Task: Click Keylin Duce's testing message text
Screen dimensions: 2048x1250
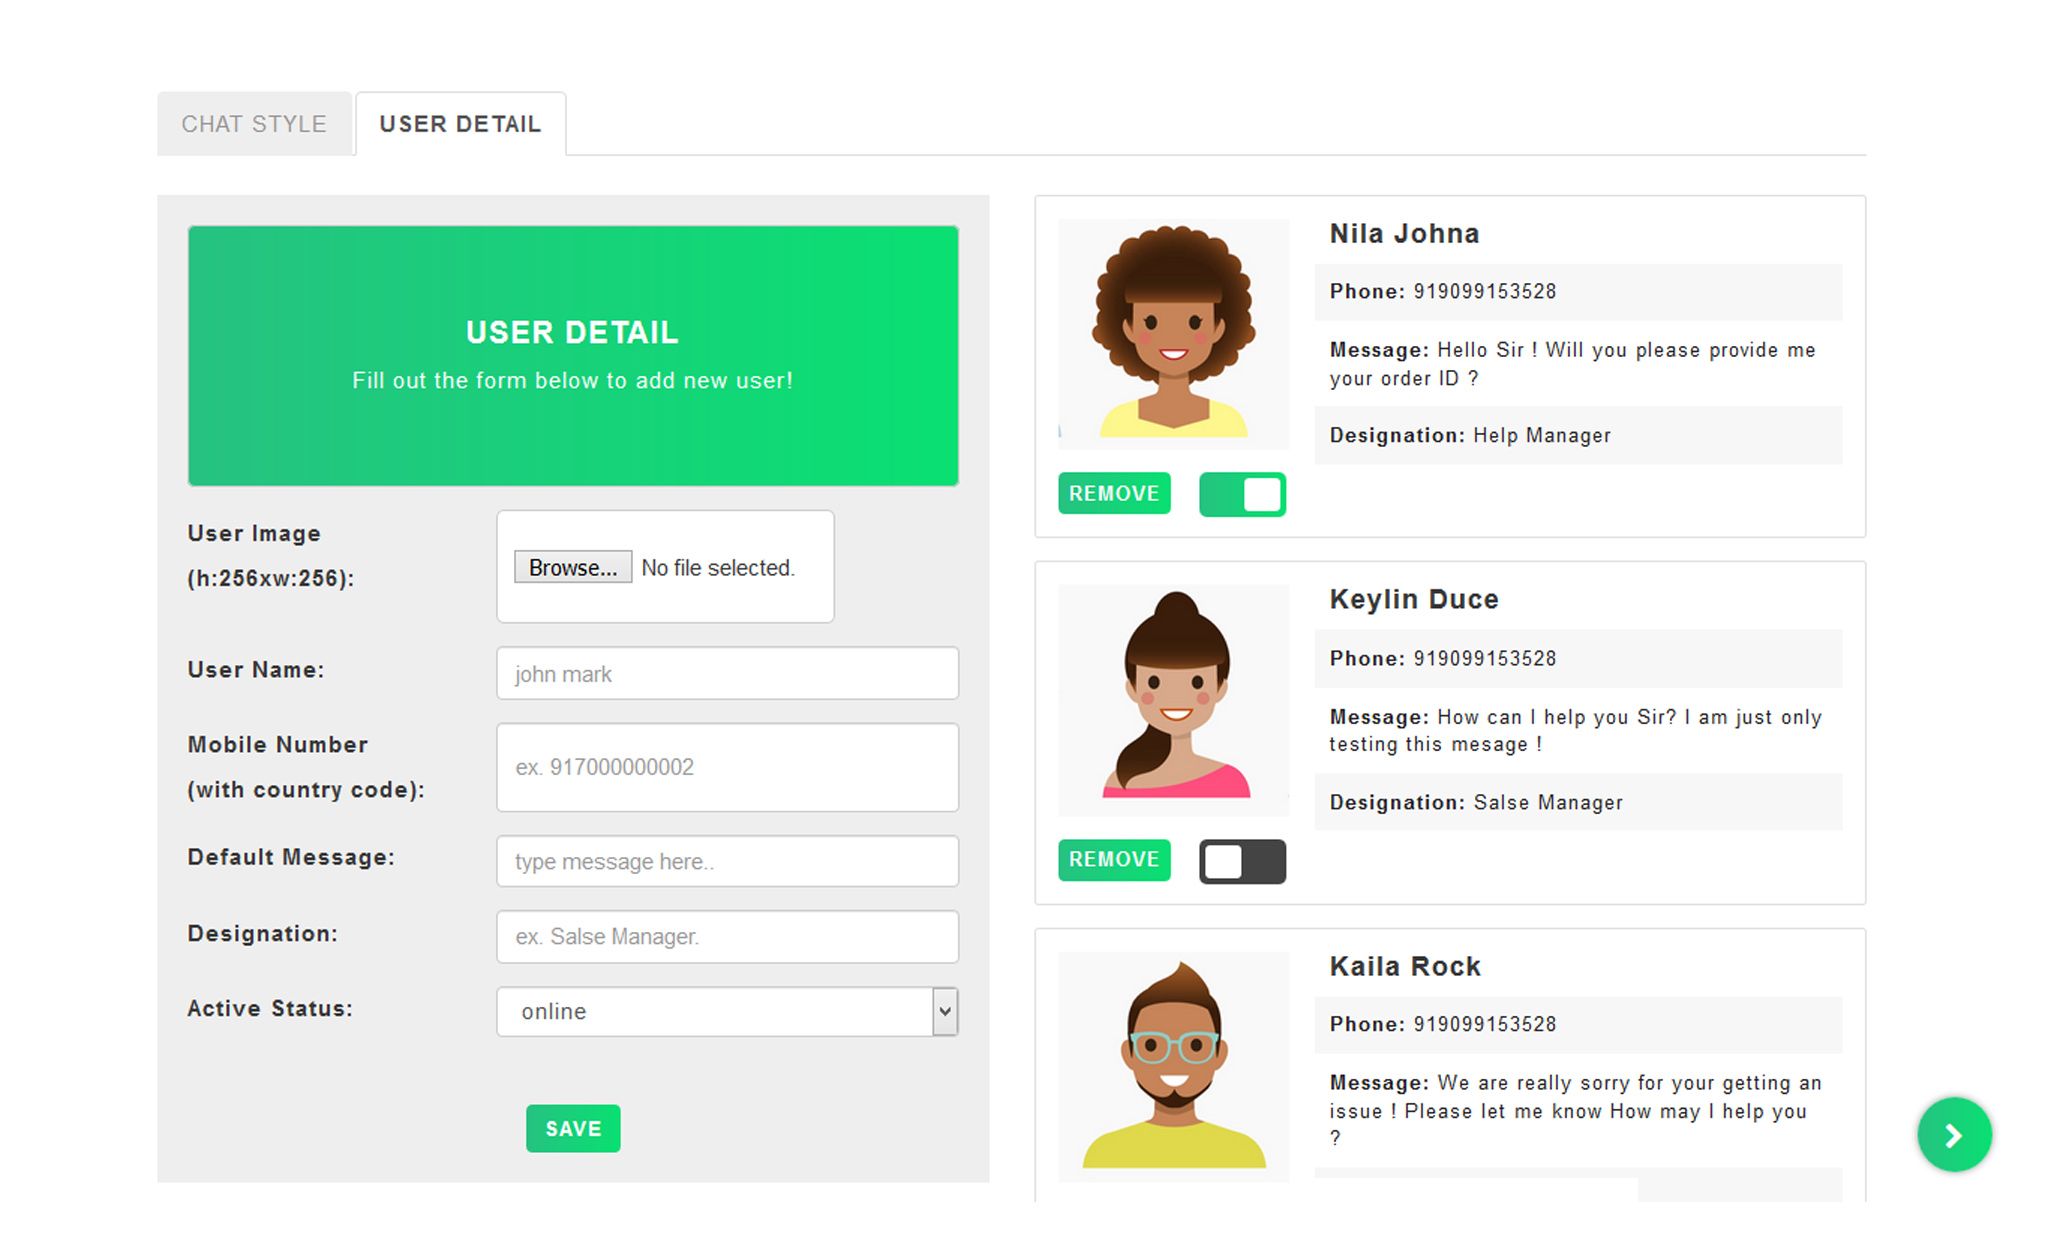Action: point(1575,730)
